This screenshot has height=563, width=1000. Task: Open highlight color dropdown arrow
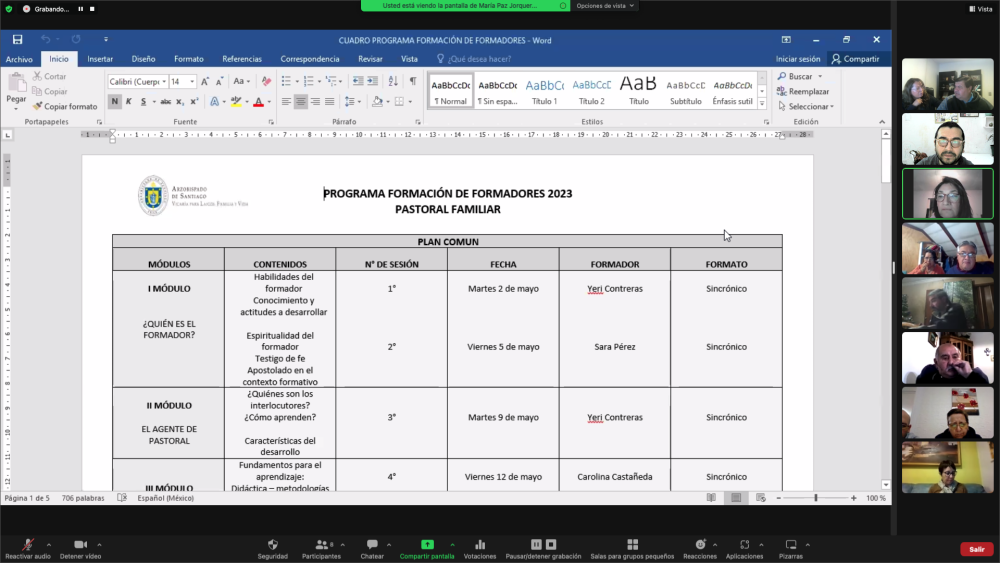[247, 102]
